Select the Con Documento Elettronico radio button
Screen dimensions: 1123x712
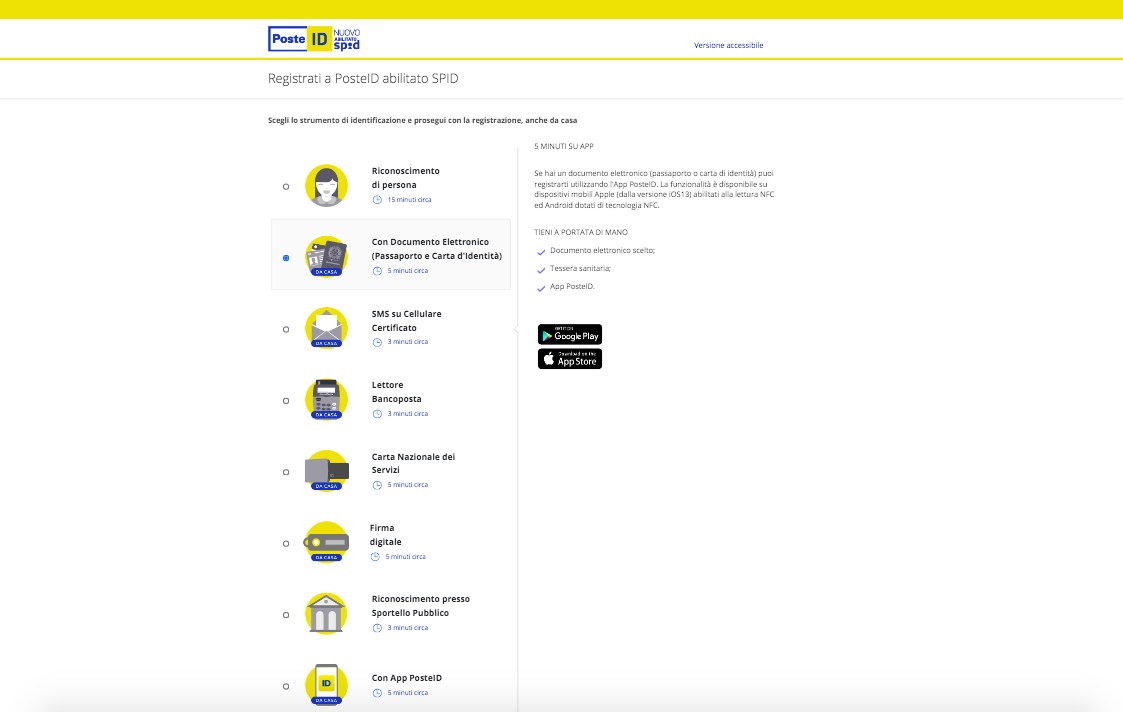coord(286,258)
